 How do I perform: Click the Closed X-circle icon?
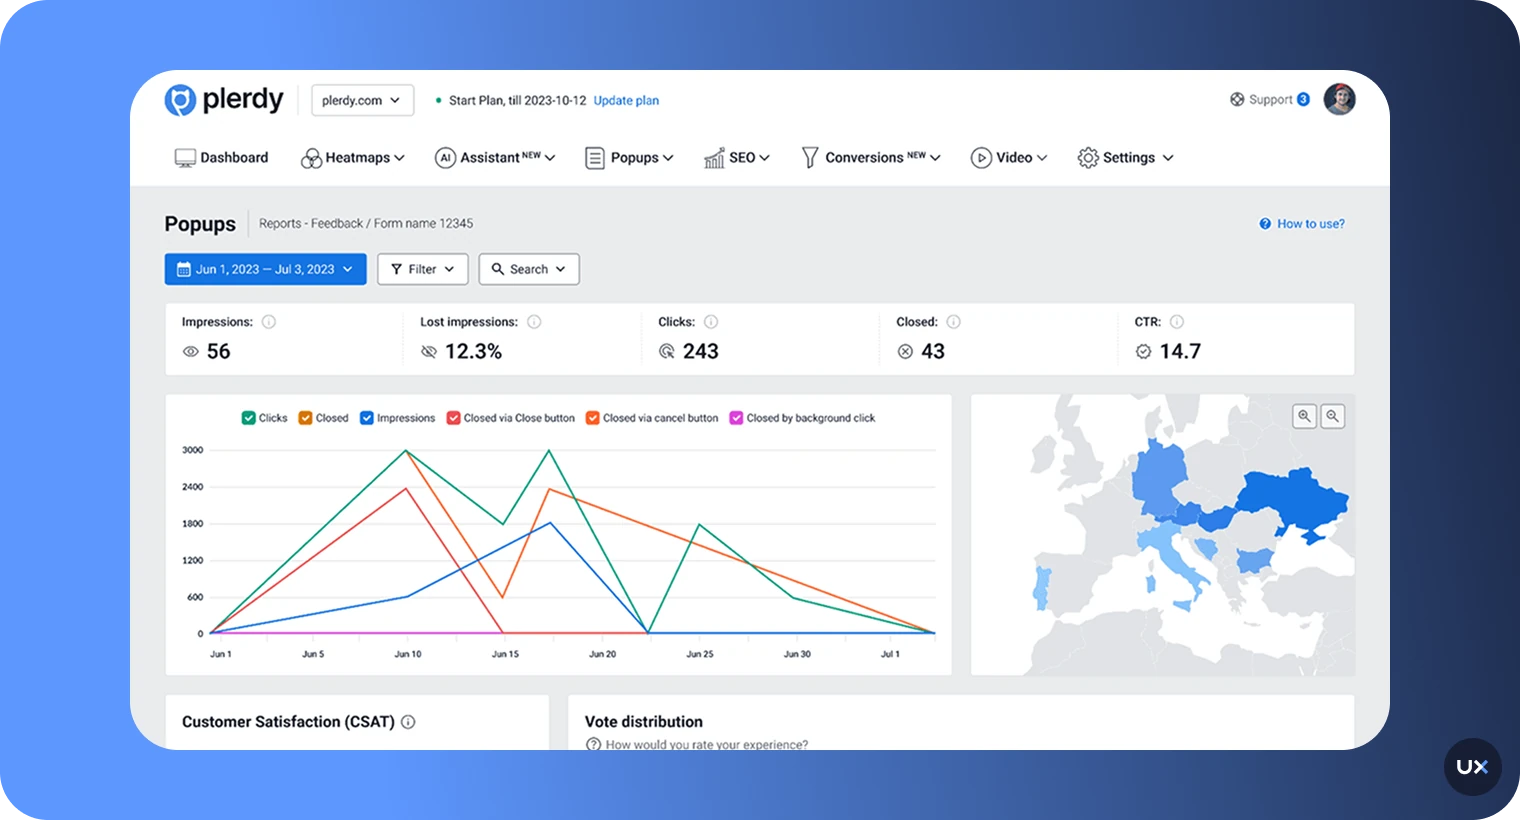(905, 352)
